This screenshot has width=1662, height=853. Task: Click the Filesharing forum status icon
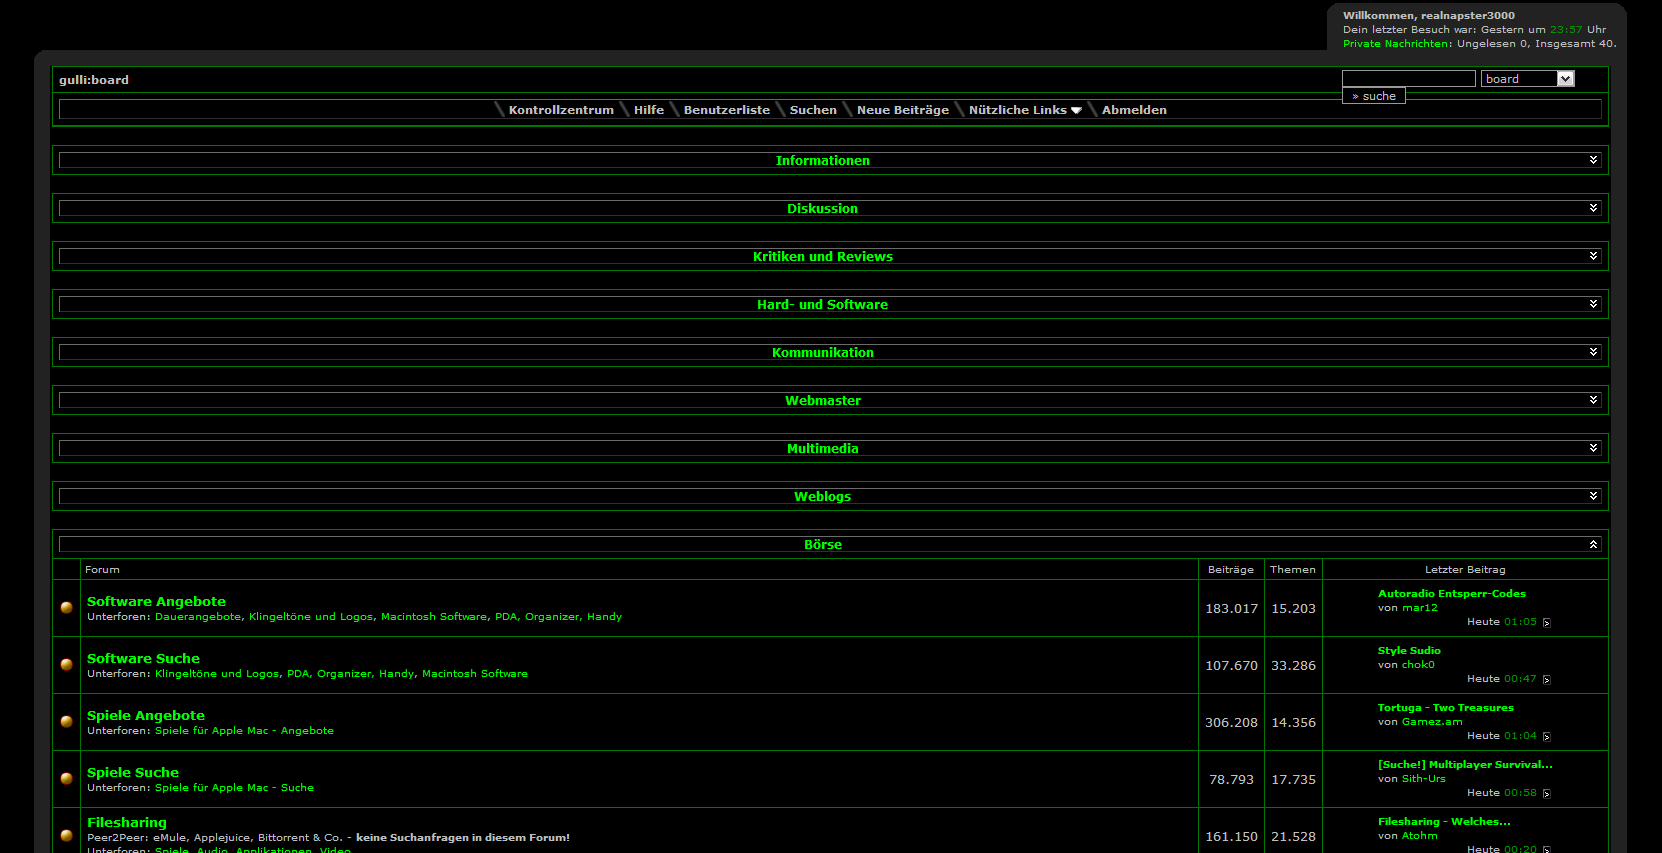click(x=67, y=836)
